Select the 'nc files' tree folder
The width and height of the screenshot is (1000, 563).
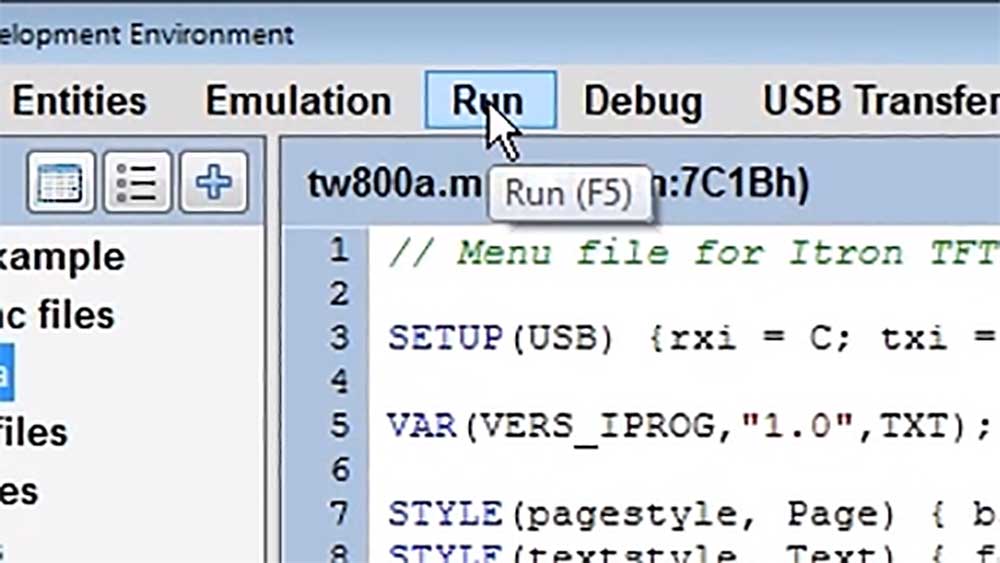pos(57,315)
